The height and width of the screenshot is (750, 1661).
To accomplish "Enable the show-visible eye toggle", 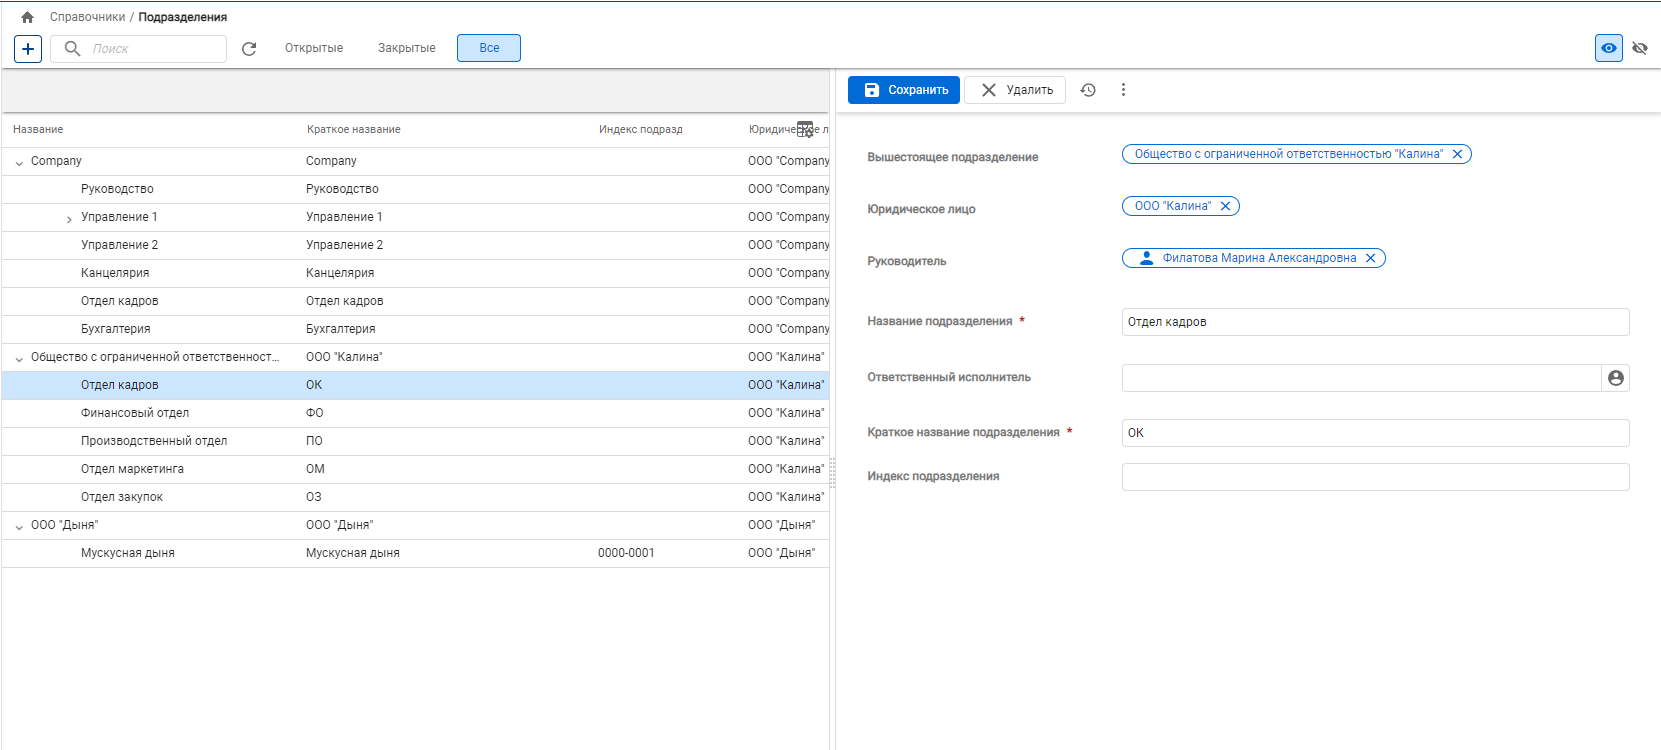I will coord(1608,48).
